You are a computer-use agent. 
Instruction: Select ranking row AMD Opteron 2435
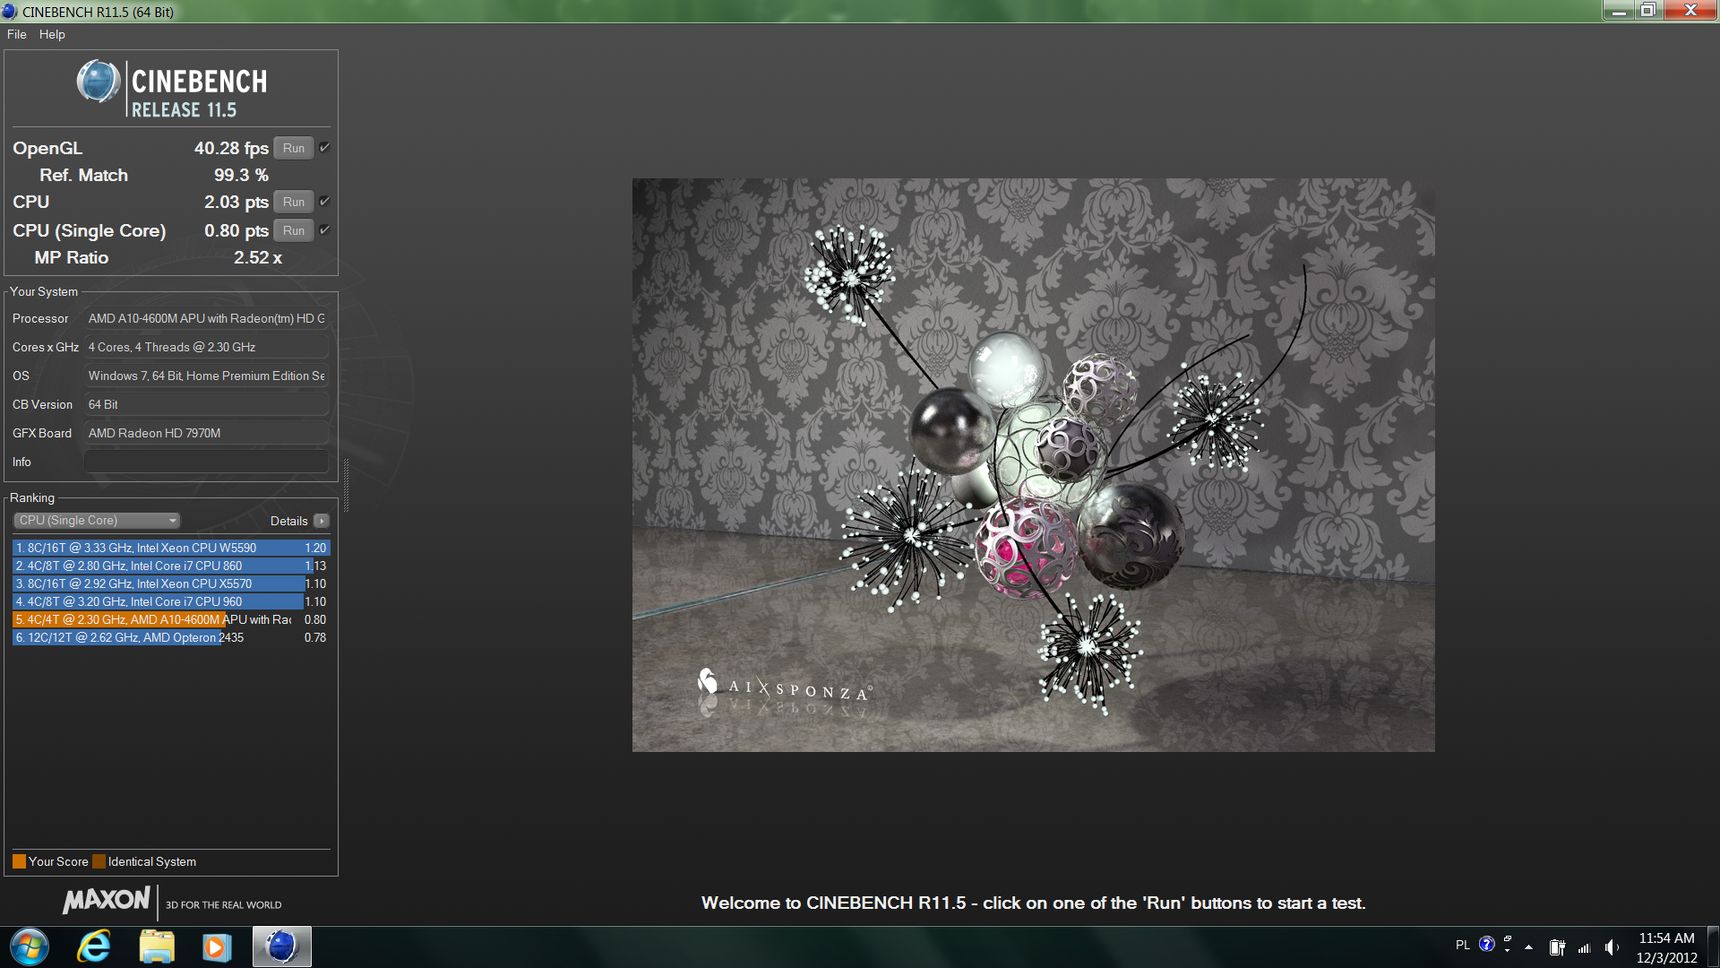point(171,638)
